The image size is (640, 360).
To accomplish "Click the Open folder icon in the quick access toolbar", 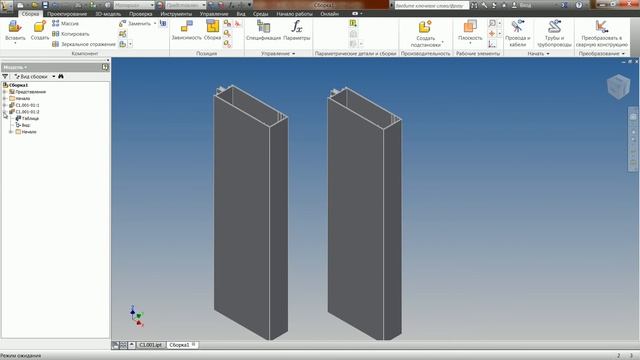I will [34, 5].
